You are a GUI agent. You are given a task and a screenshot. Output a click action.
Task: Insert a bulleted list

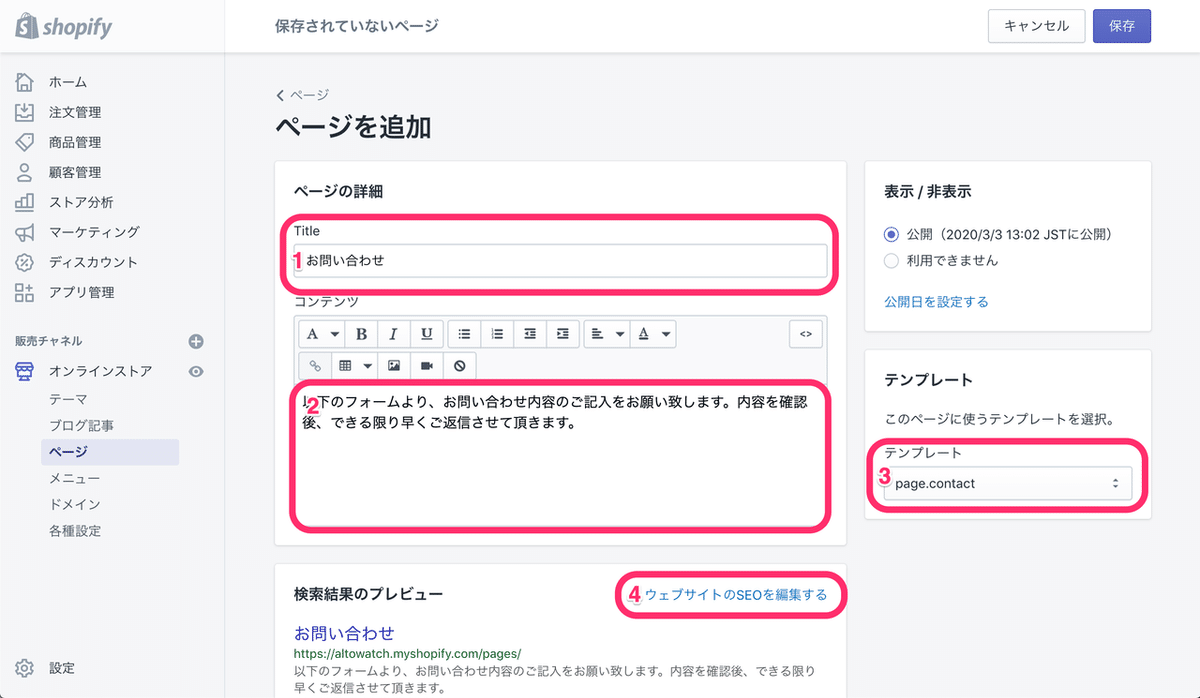463,333
